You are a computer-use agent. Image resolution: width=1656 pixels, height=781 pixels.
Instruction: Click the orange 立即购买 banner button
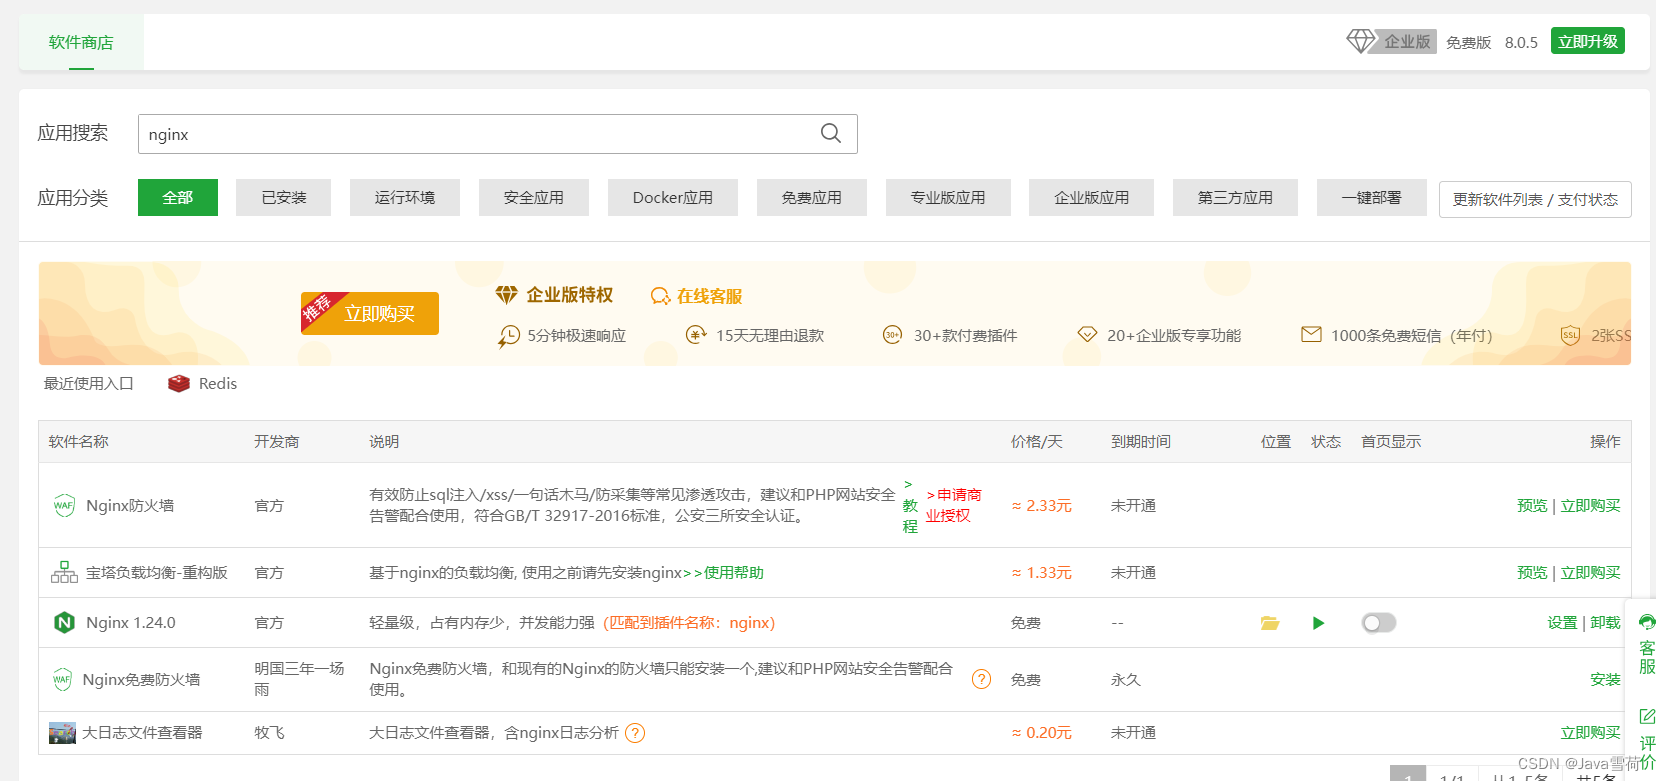point(370,313)
